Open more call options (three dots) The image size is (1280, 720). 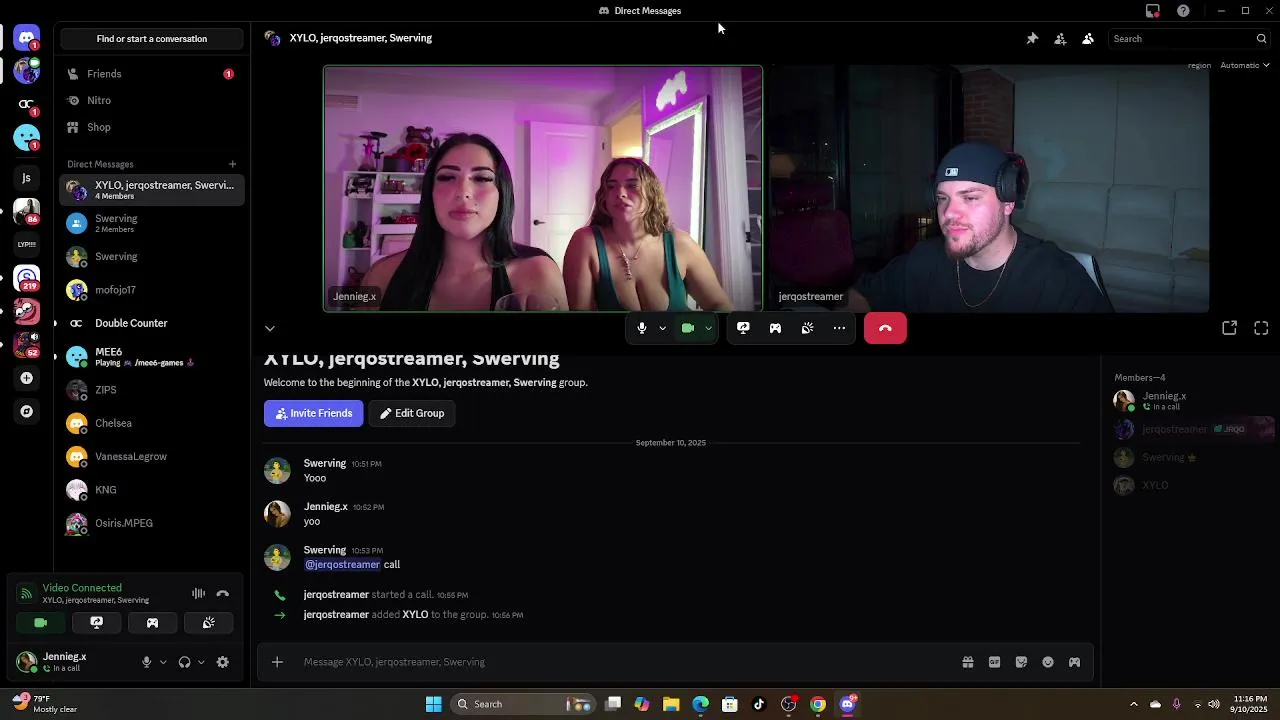click(839, 328)
